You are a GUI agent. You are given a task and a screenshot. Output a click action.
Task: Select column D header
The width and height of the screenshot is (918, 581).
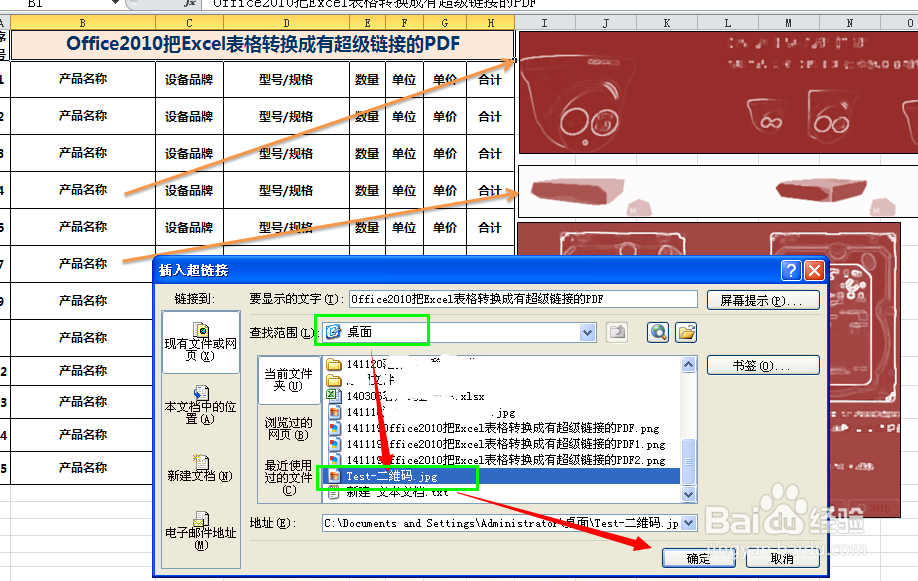pos(286,23)
